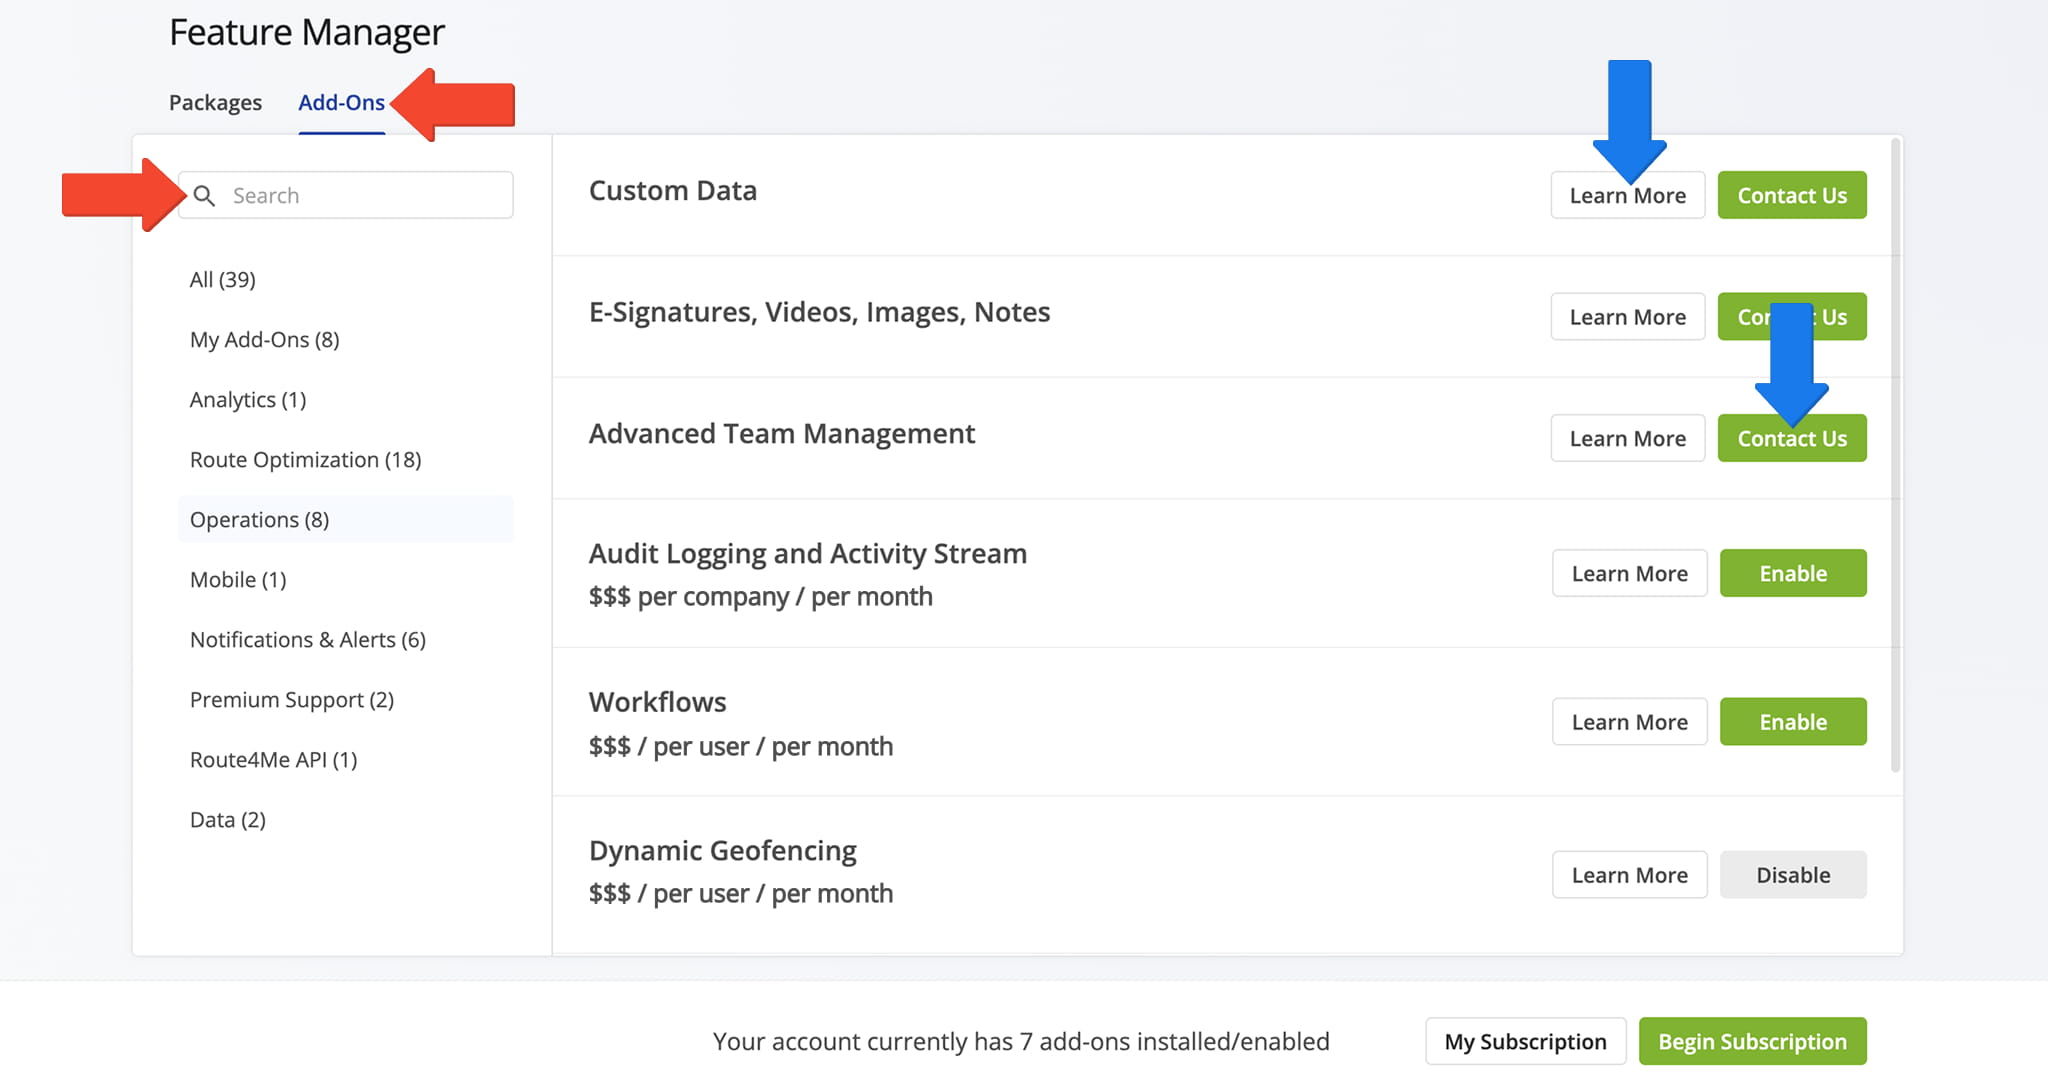
Task: Select the All (39) category
Action: tap(223, 280)
